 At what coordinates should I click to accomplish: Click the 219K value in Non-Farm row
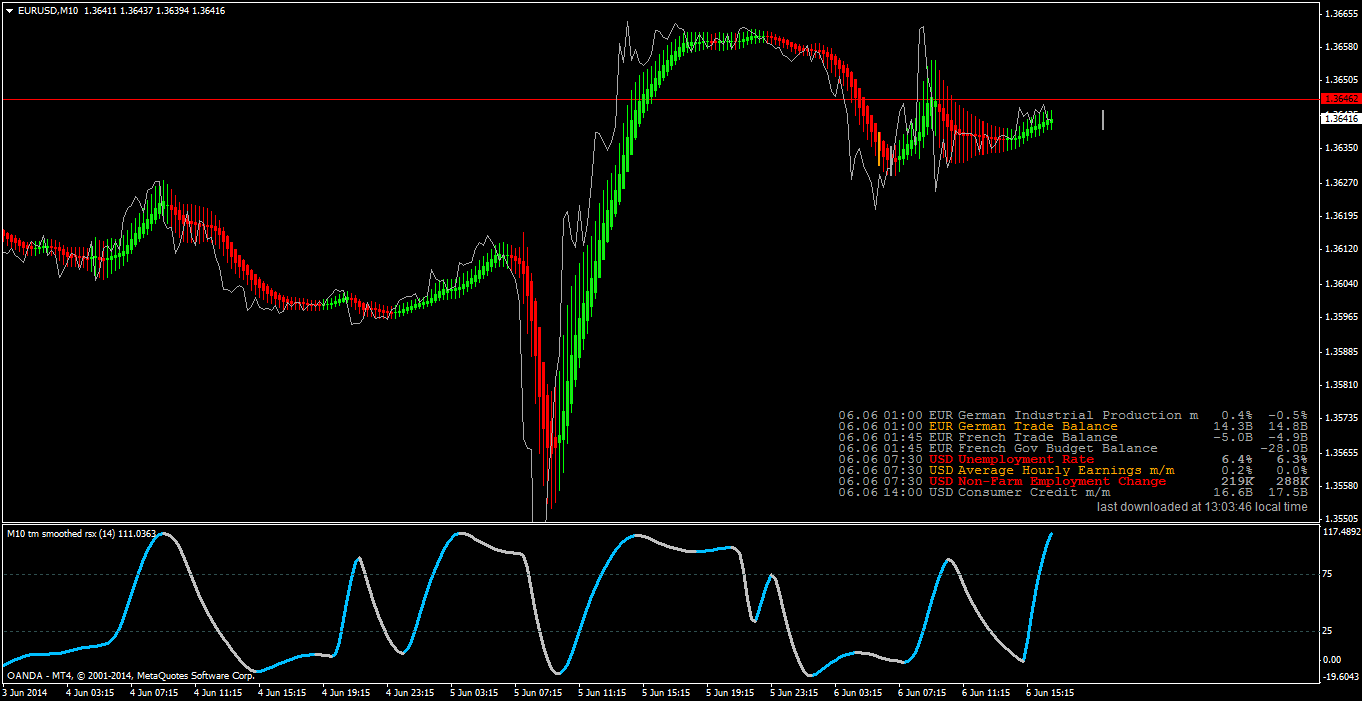[1237, 481]
